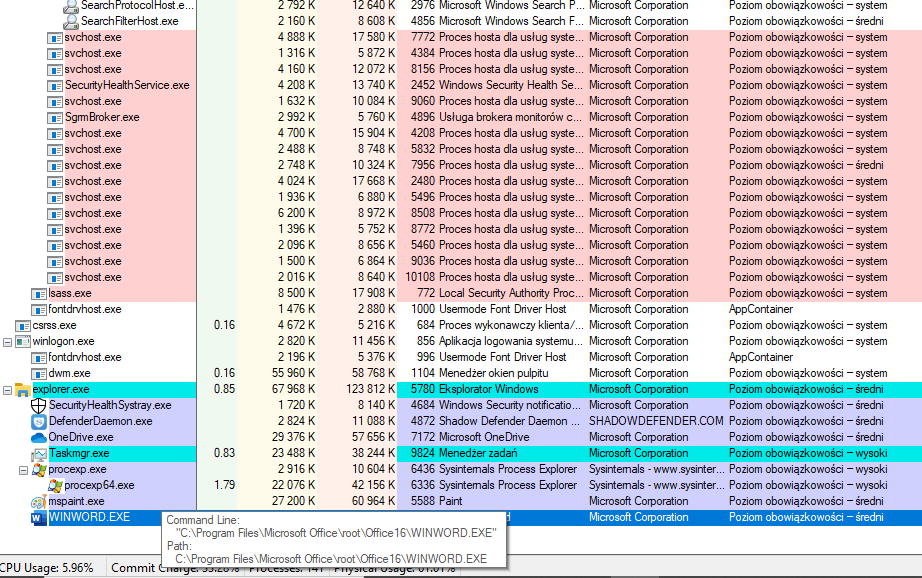Click the SecurityHealthService.exe process icon

click(55, 86)
